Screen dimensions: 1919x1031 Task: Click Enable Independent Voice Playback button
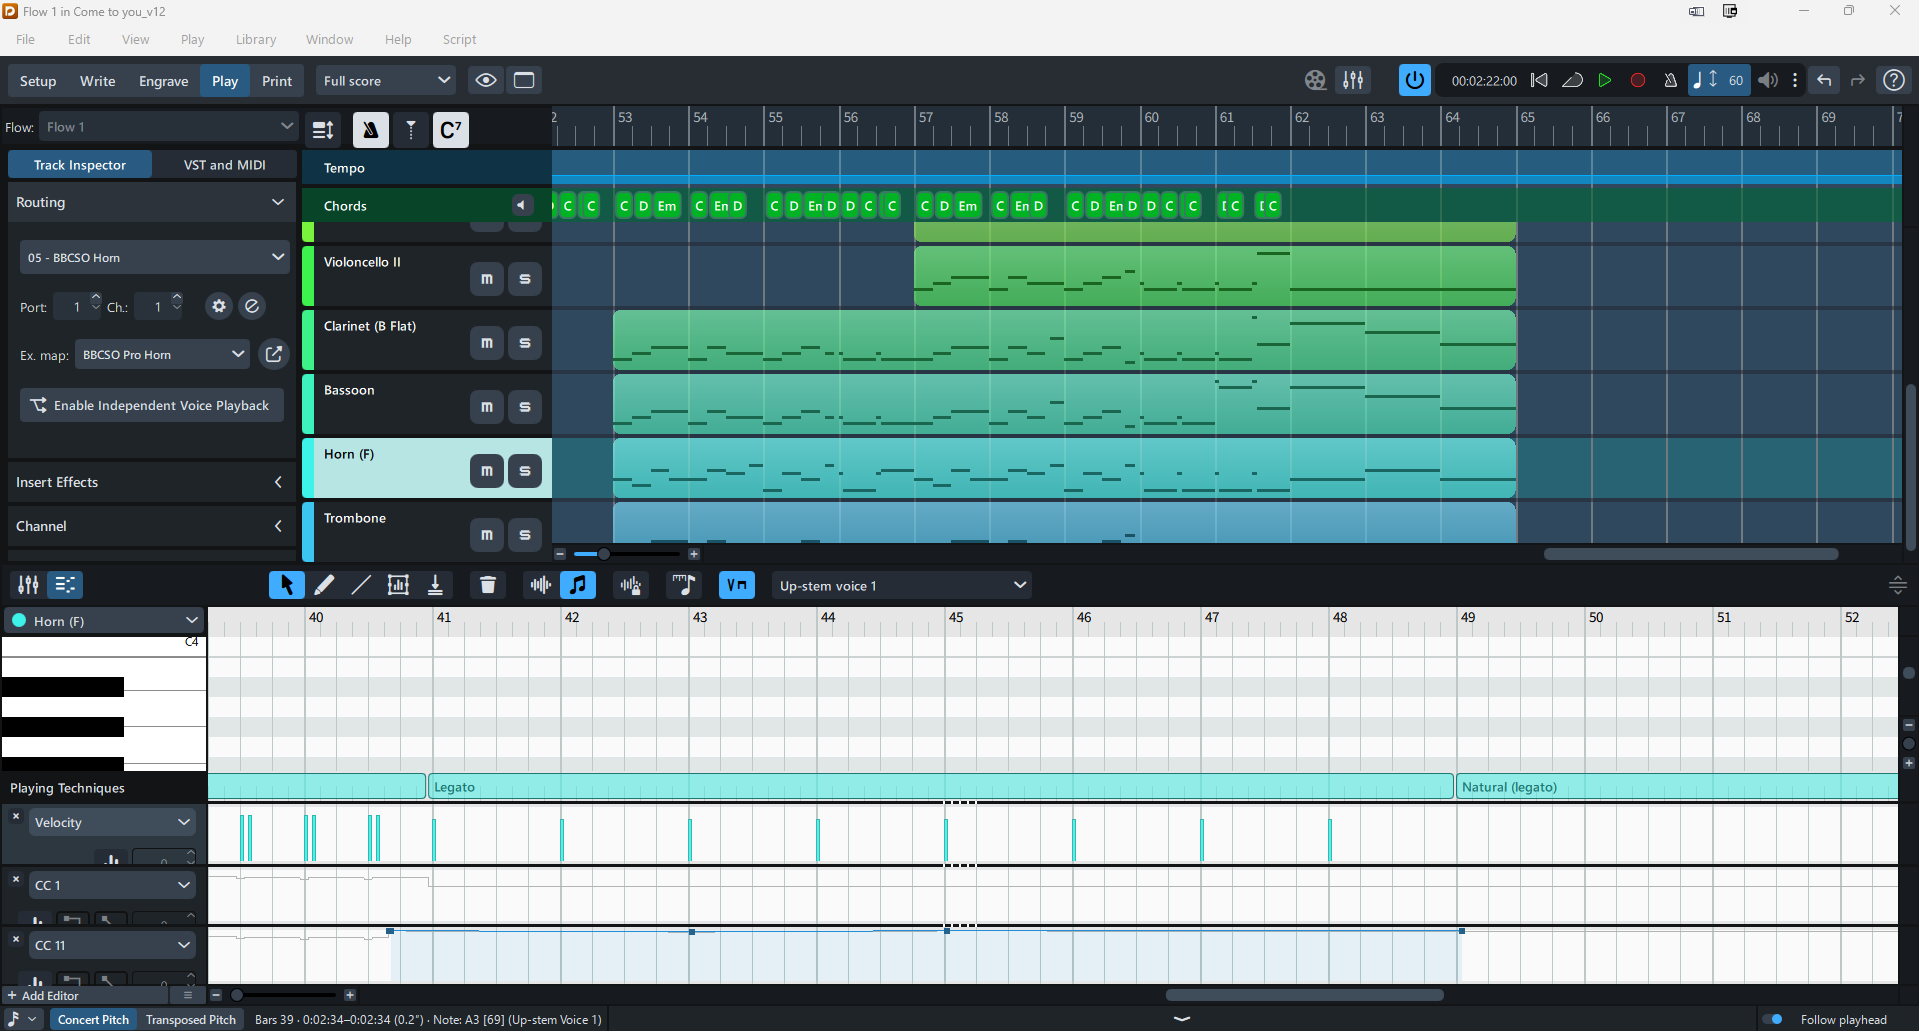coord(151,405)
